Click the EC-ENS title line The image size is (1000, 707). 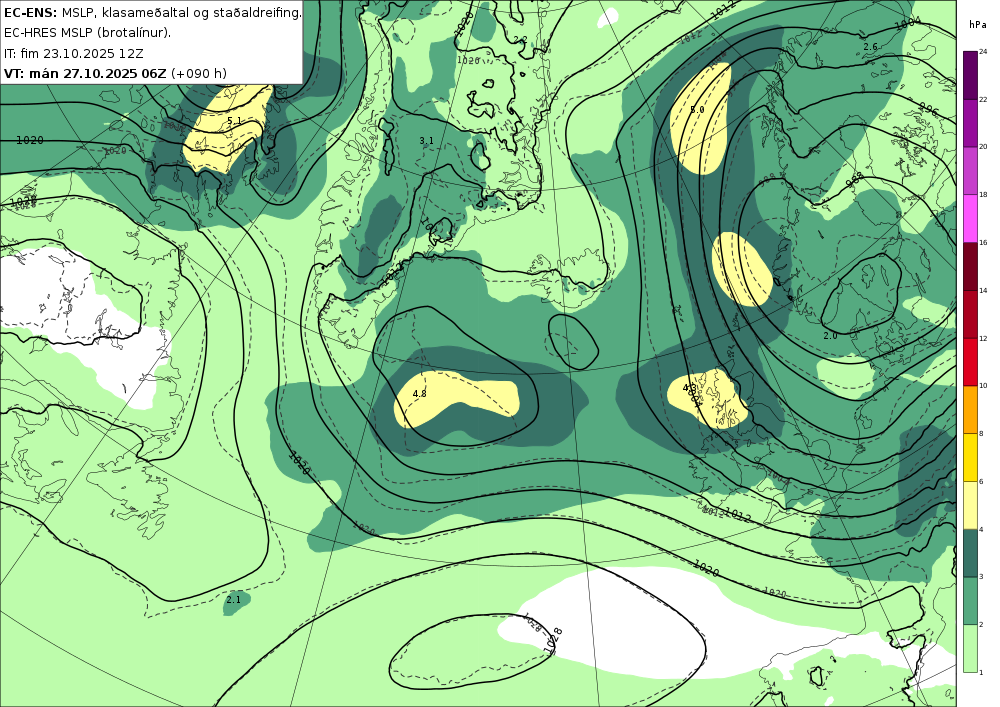(152, 12)
